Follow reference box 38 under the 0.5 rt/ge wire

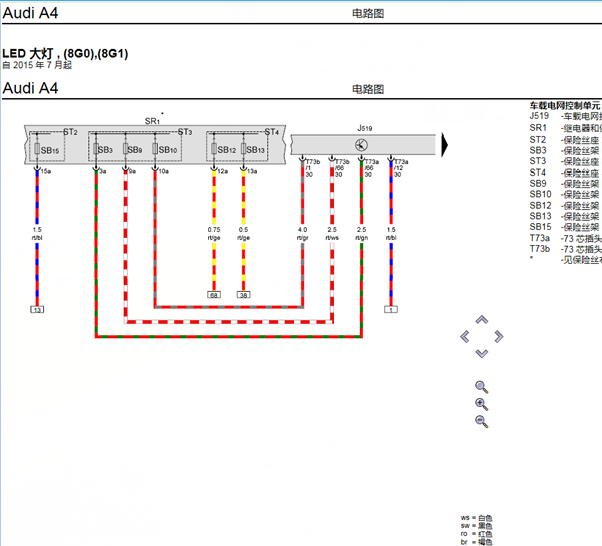tap(243, 295)
